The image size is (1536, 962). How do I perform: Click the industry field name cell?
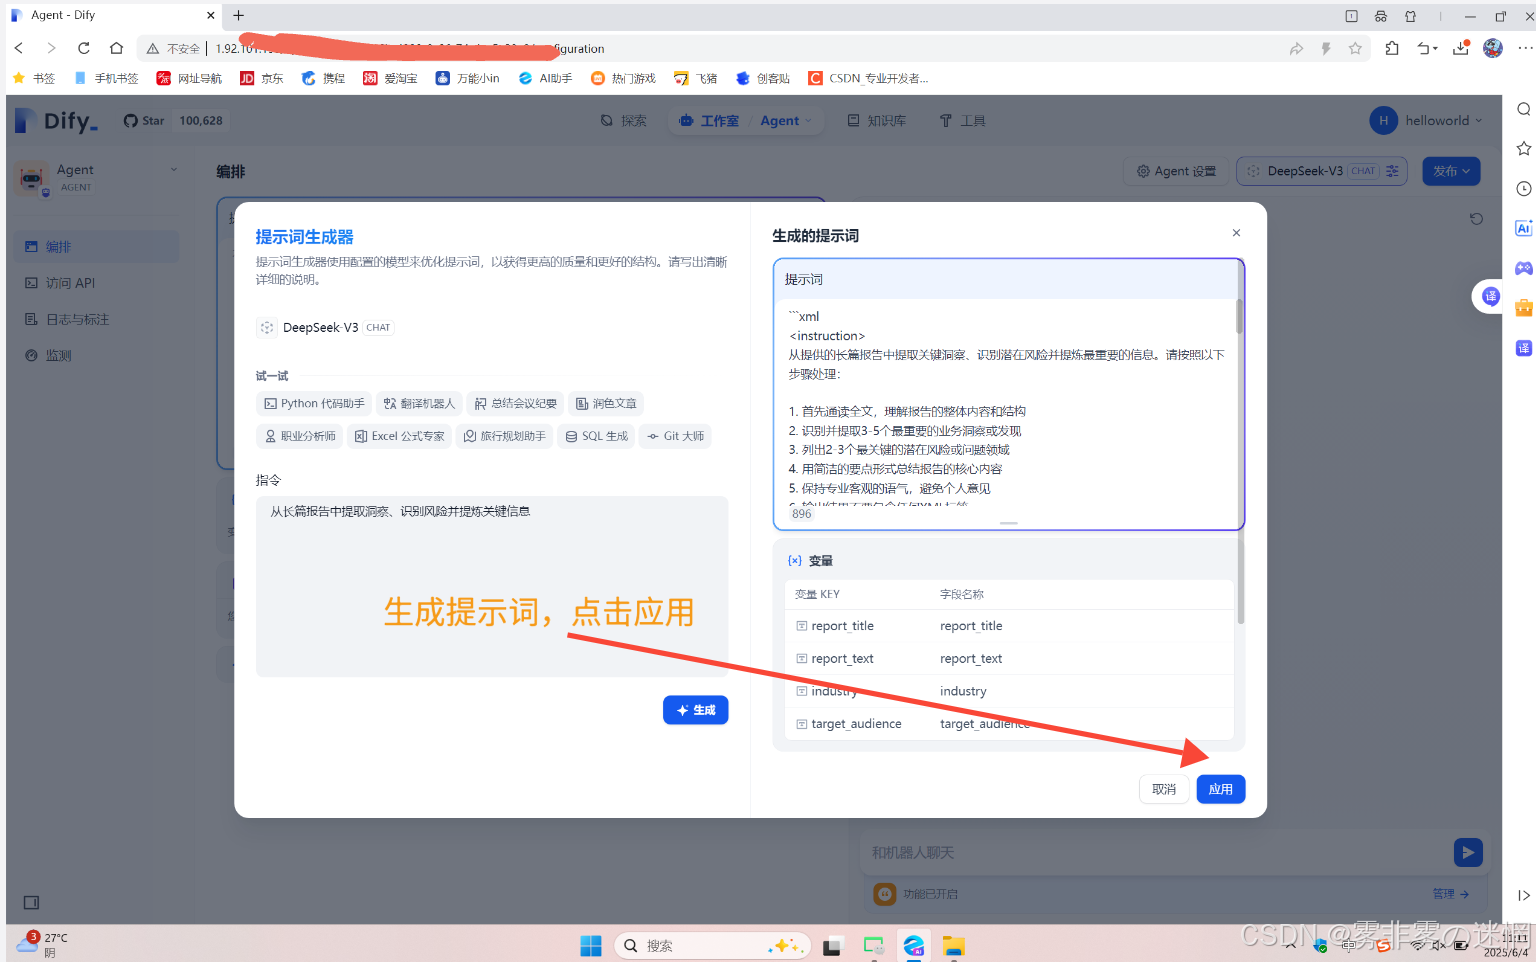(x=963, y=691)
